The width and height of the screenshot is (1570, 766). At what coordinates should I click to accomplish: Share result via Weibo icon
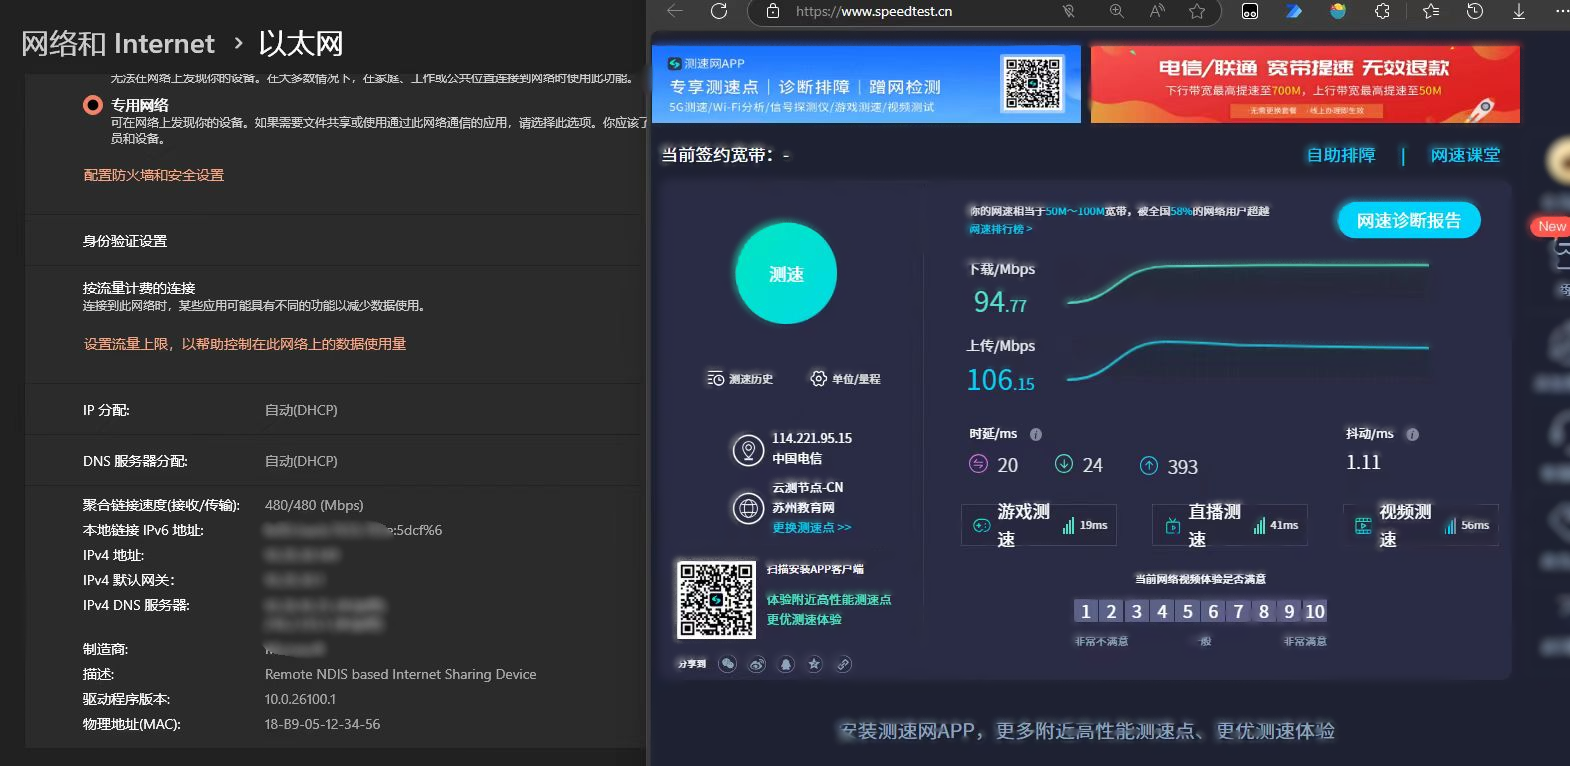(x=757, y=664)
